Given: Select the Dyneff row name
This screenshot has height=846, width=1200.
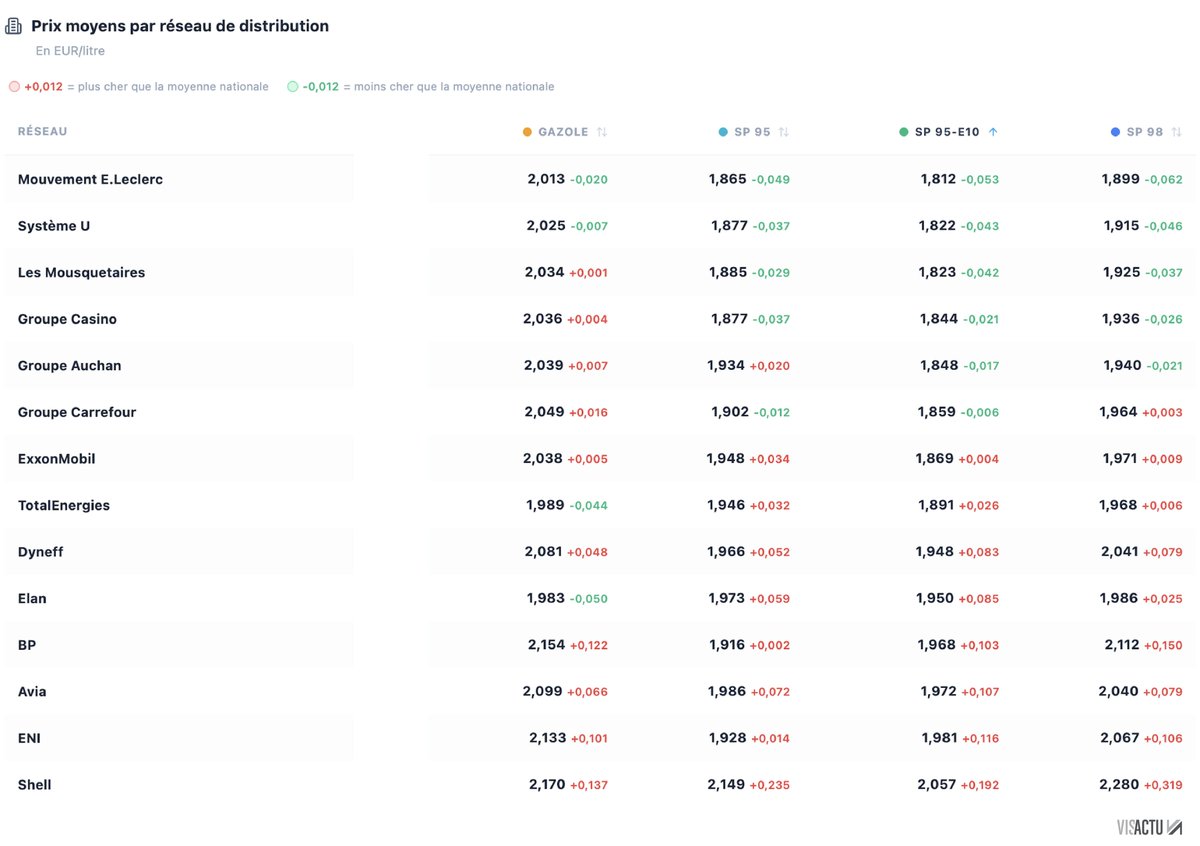Looking at the screenshot, I should pyautogui.click(x=41, y=552).
